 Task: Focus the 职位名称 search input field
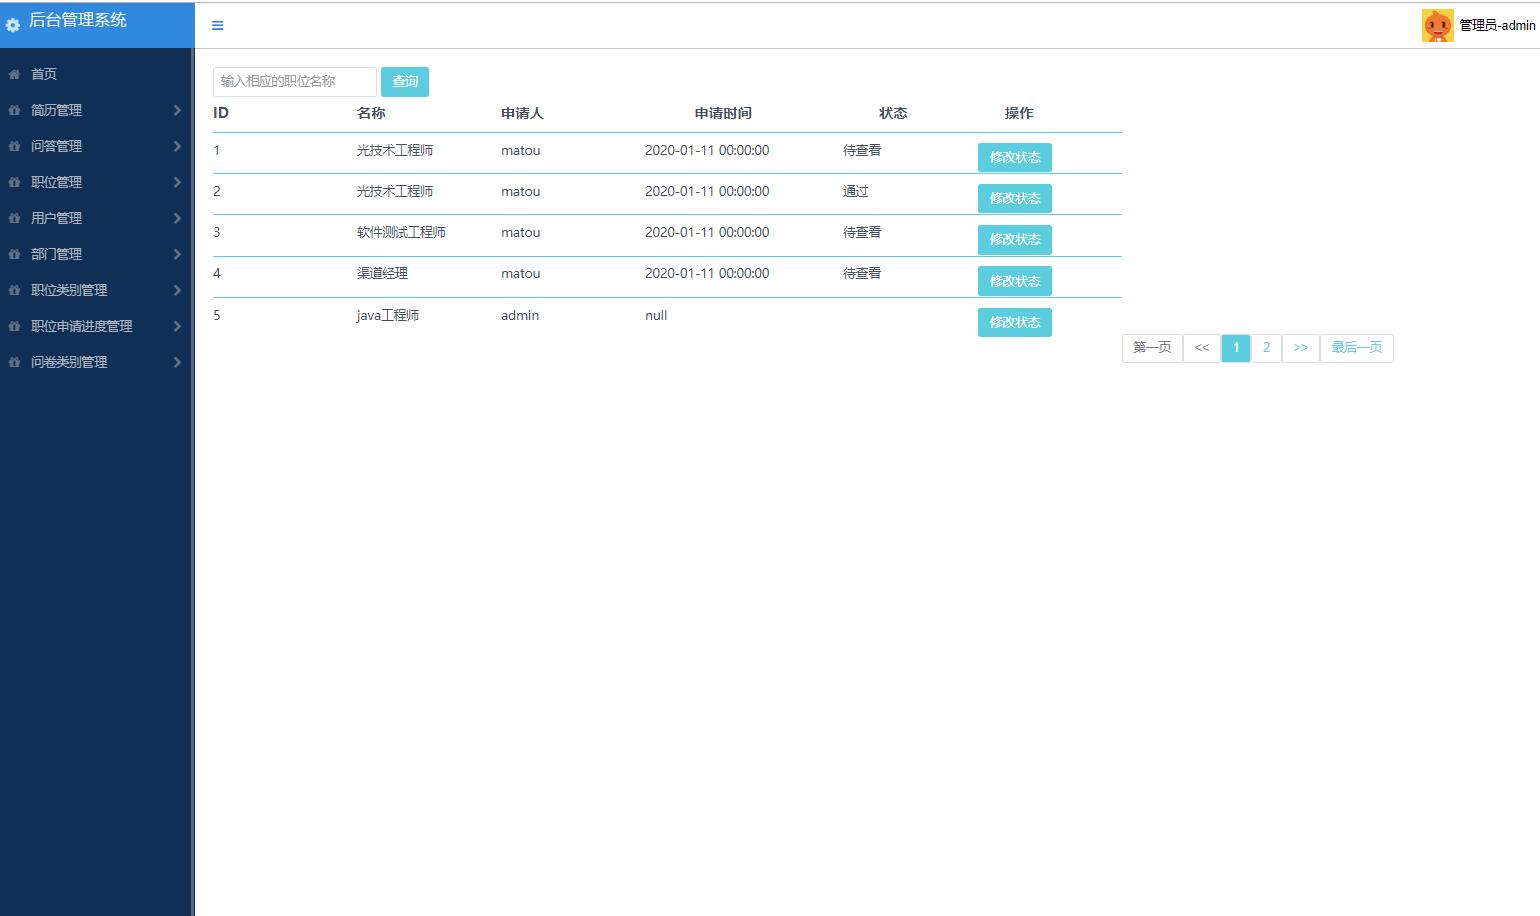[294, 82]
